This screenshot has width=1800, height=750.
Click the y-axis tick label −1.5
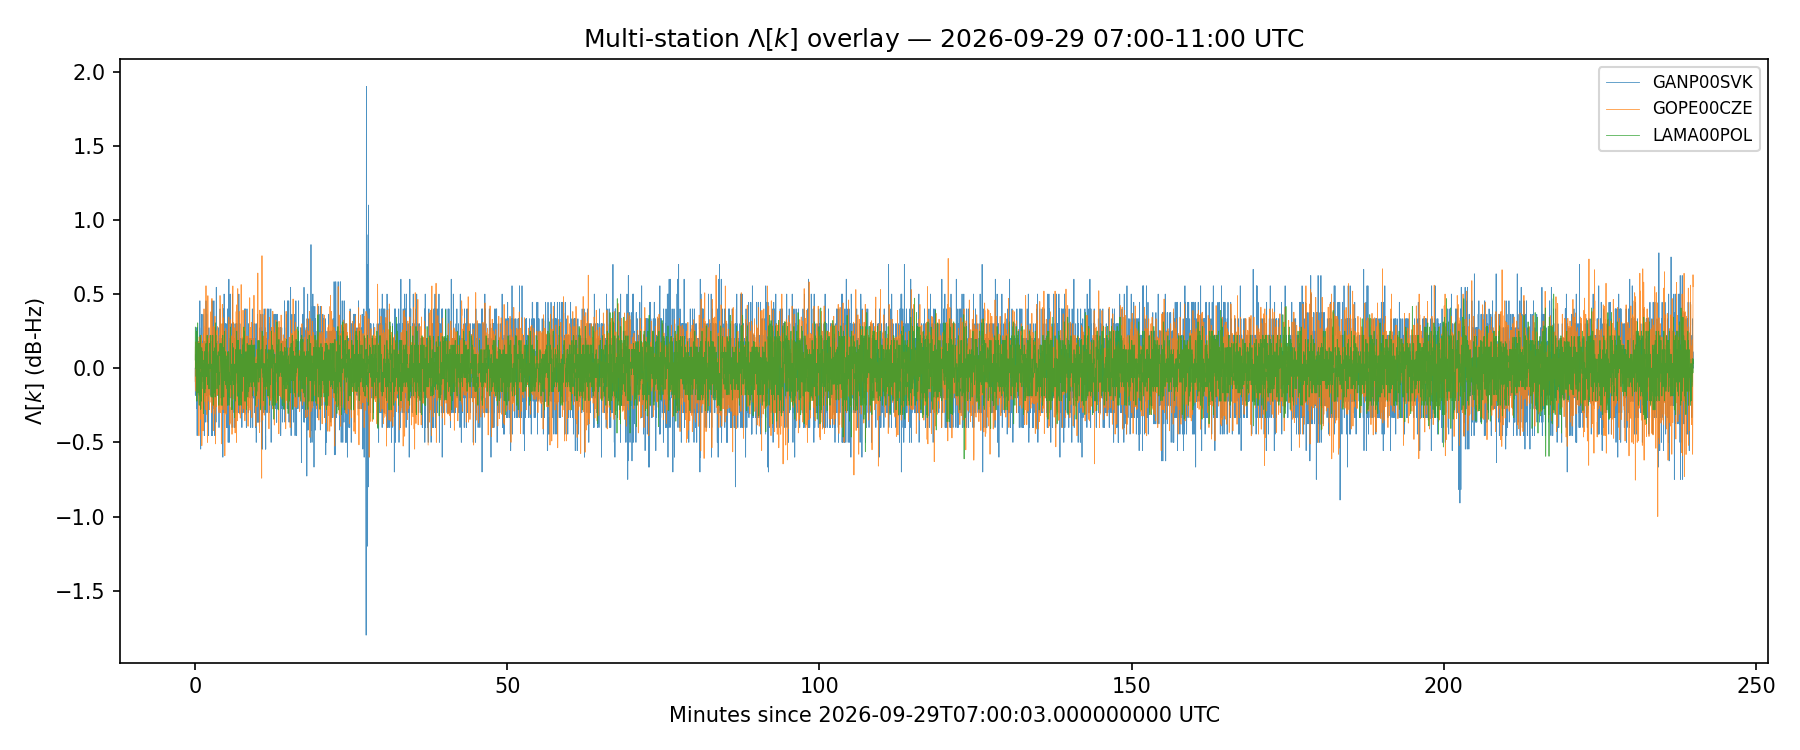pyautogui.click(x=80, y=591)
